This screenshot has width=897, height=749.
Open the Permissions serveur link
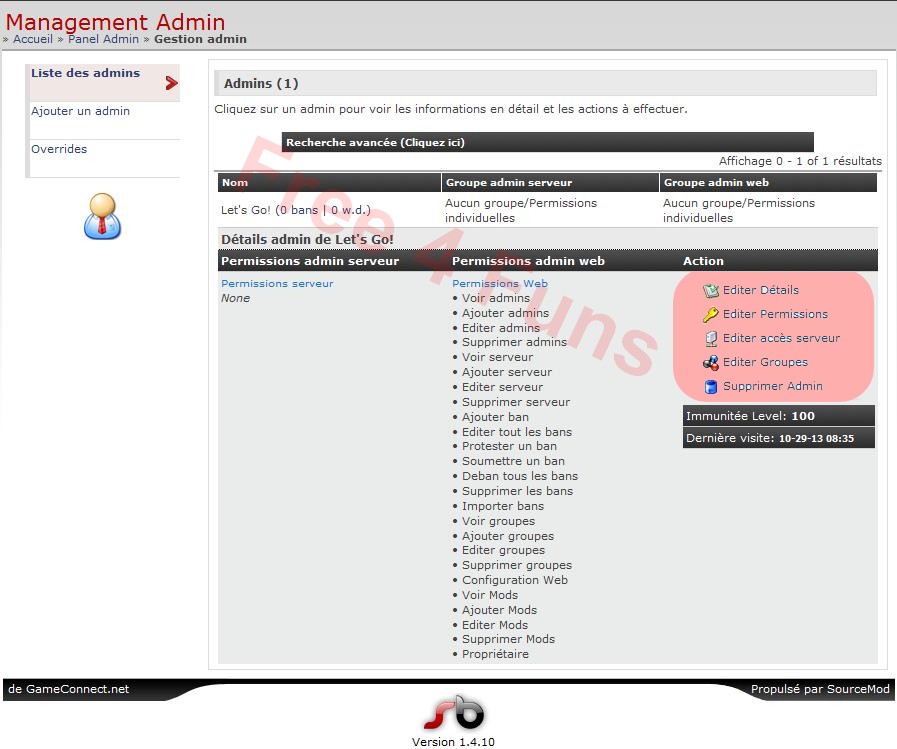(x=277, y=283)
